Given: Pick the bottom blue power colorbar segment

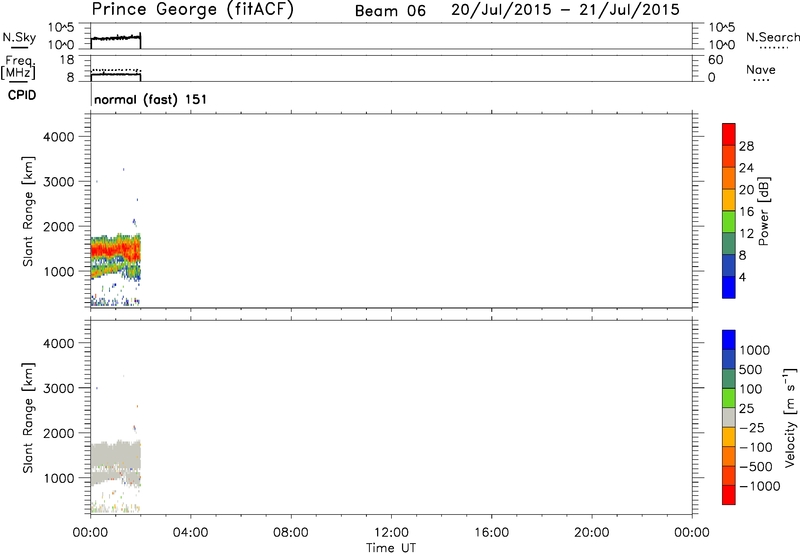Looking at the screenshot, I should [729, 287].
